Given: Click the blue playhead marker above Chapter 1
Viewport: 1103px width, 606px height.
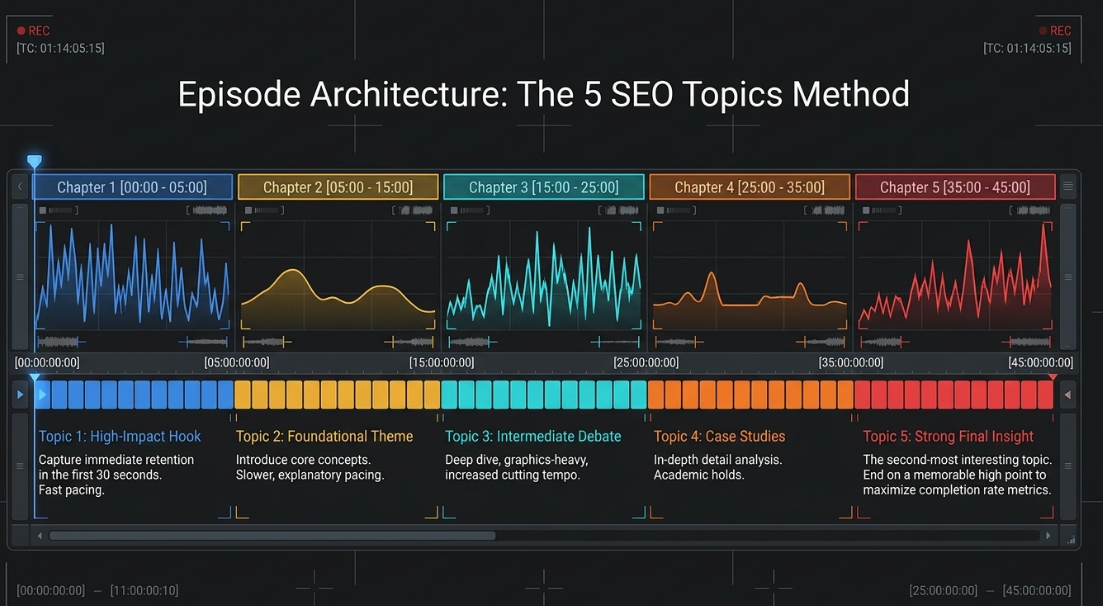Looking at the screenshot, I should [x=34, y=162].
